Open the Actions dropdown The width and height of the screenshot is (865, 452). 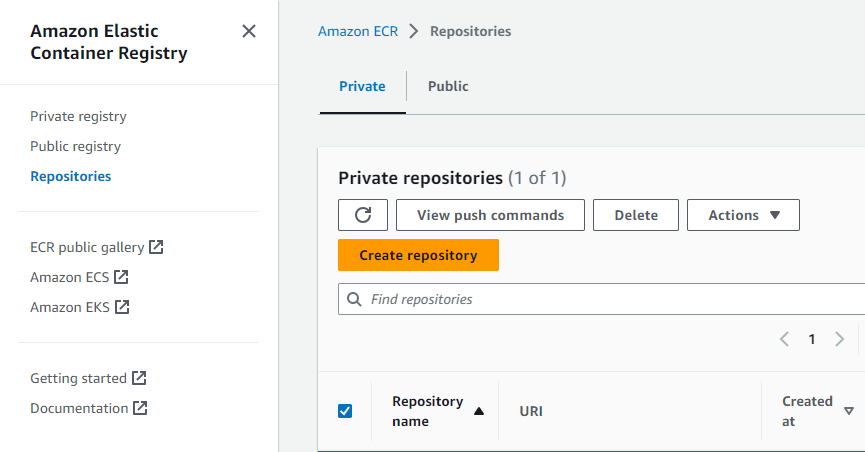click(743, 215)
